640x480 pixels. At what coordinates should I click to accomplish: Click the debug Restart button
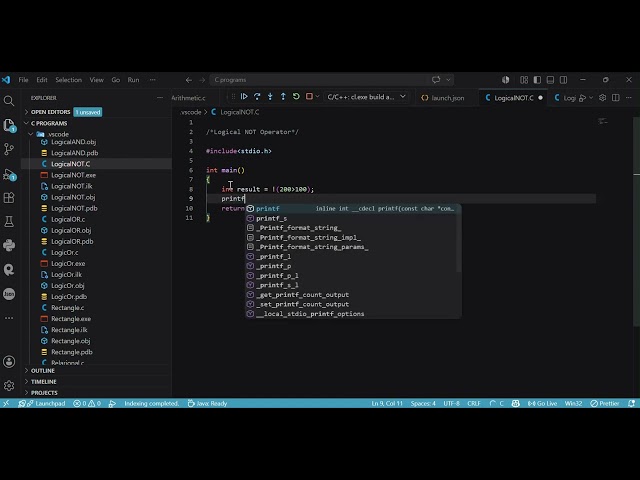[x=296, y=97]
